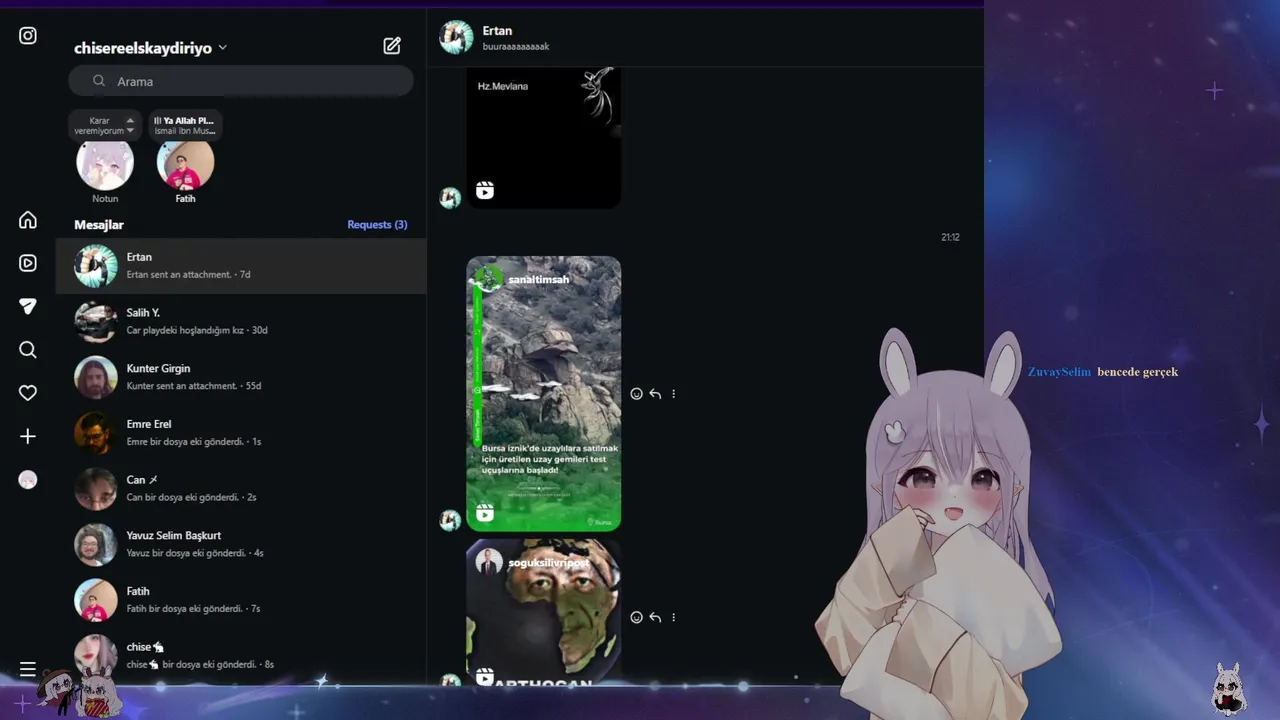
Task: Reply to the sanaltimsah reel message
Action: tap(655, 394)
